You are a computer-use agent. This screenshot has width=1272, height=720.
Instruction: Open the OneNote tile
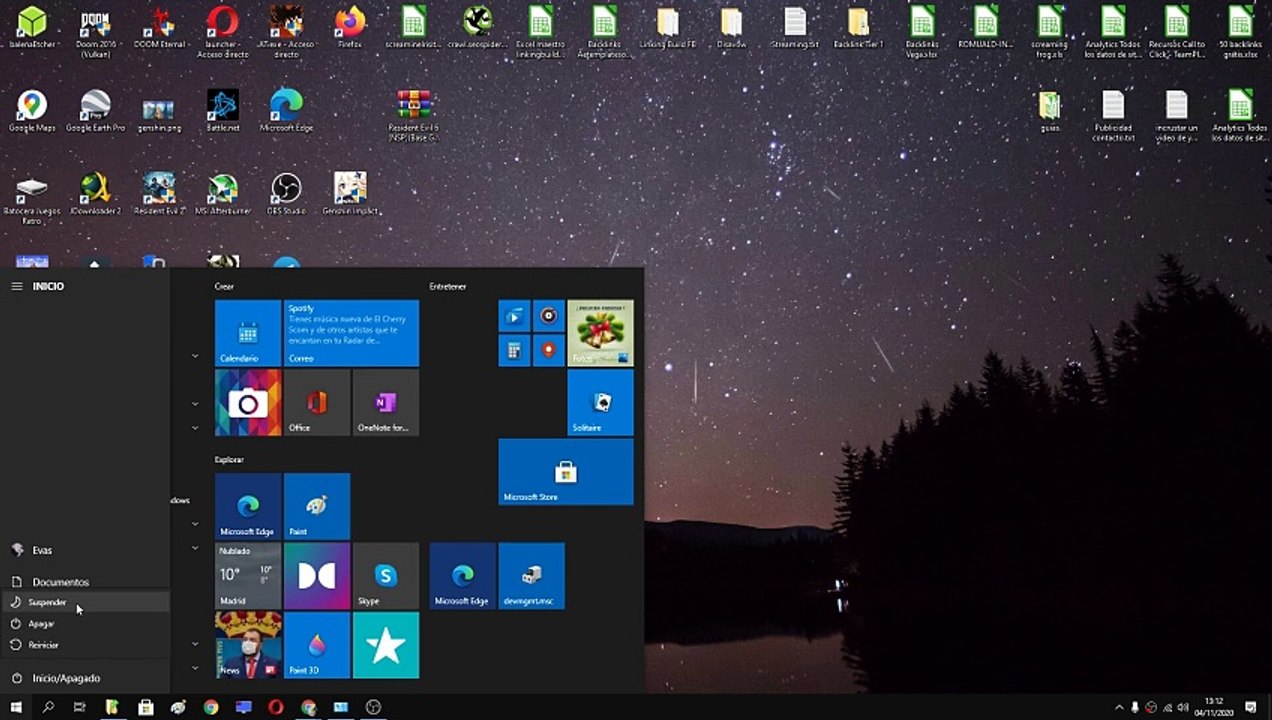point(386,402)
